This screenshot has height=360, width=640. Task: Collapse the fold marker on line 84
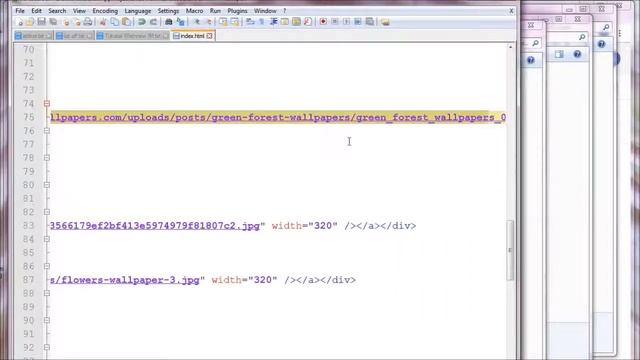coord(47,239)
